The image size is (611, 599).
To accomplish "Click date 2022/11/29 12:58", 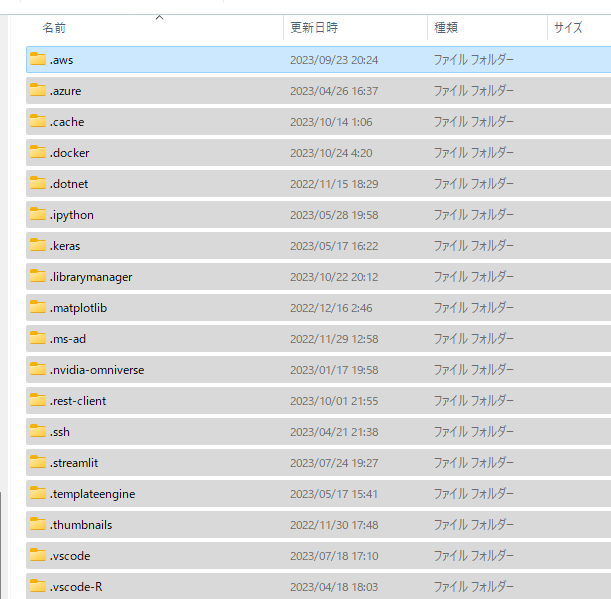I will click(334, 339).
